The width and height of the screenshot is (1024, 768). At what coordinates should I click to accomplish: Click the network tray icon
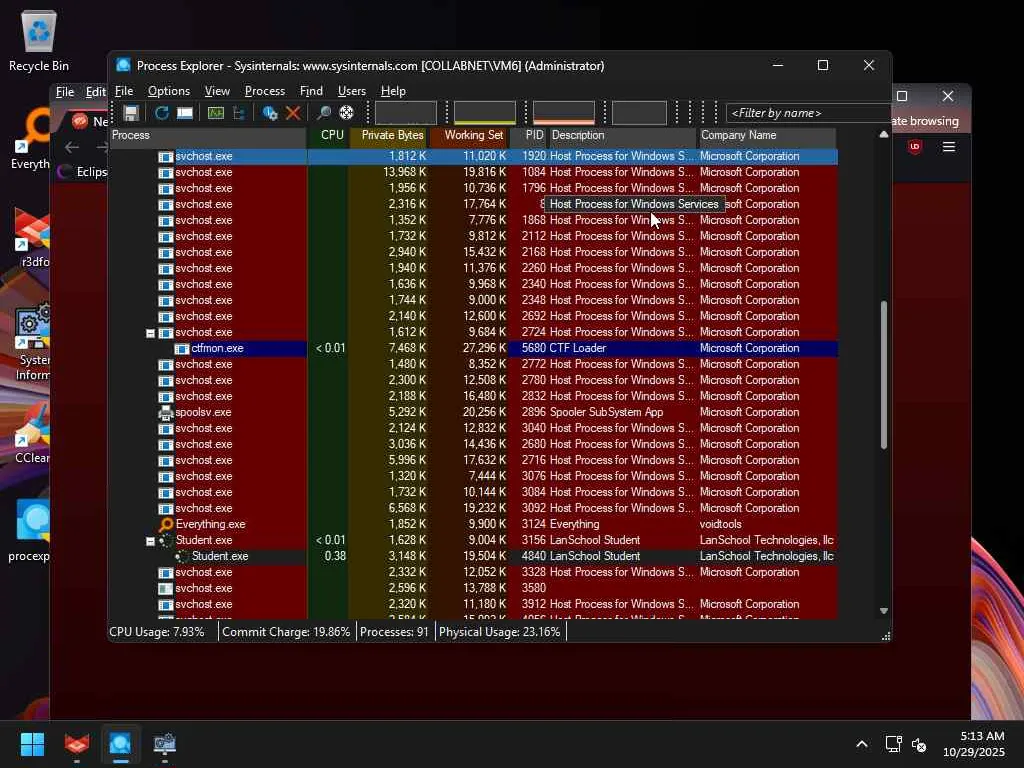[x=893, y=744]
